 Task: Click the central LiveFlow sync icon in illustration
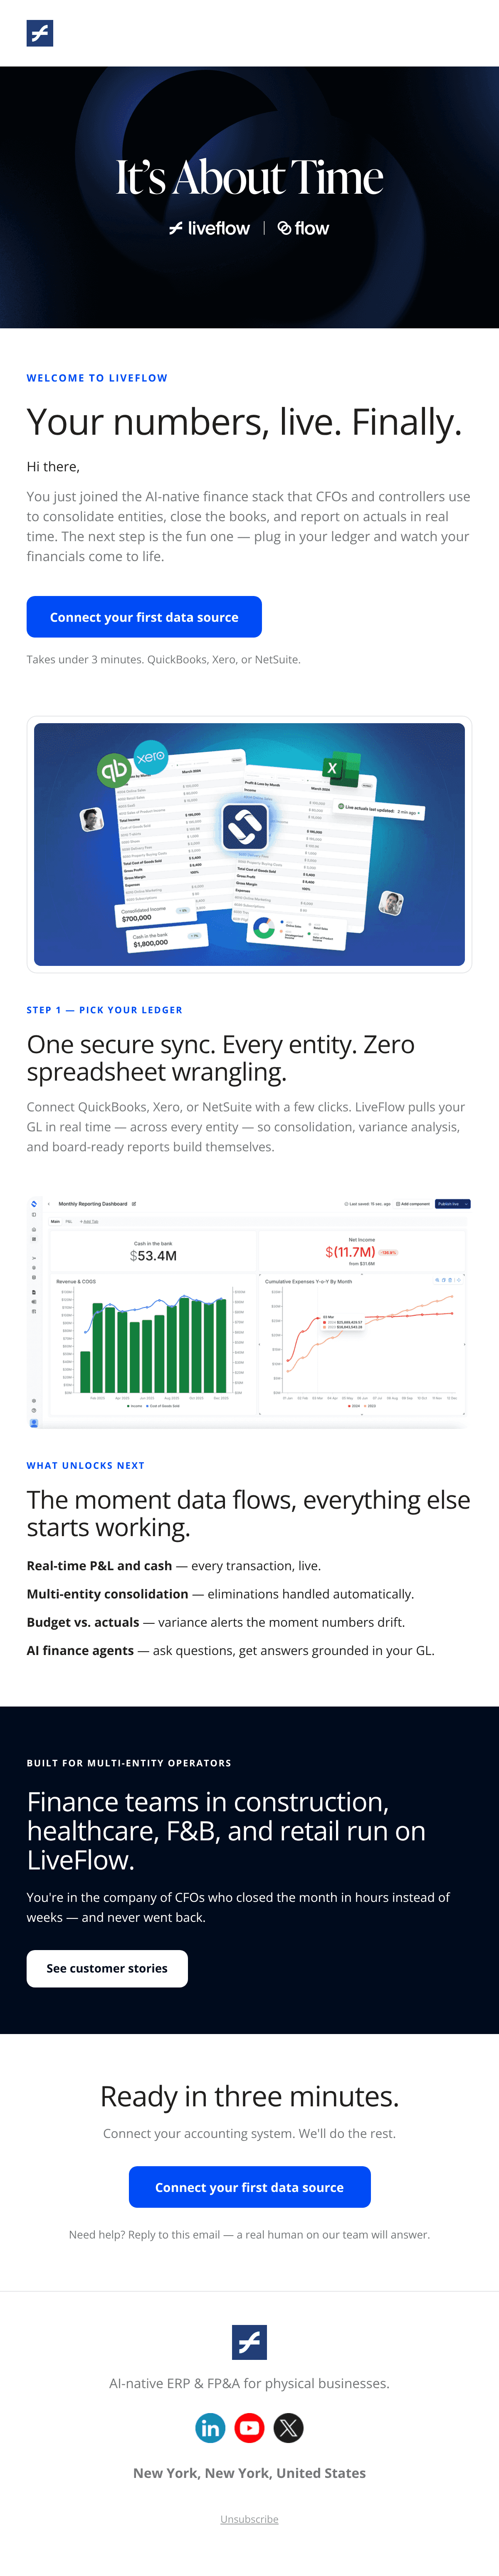coord(245,826)
